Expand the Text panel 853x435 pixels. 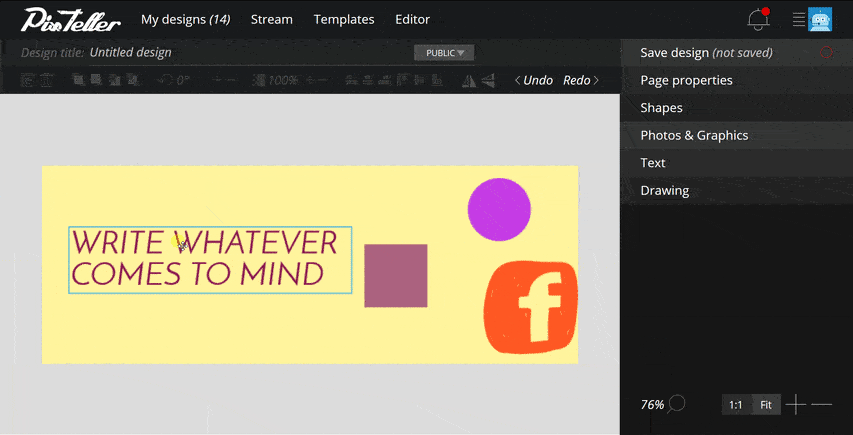click(737, 163)
